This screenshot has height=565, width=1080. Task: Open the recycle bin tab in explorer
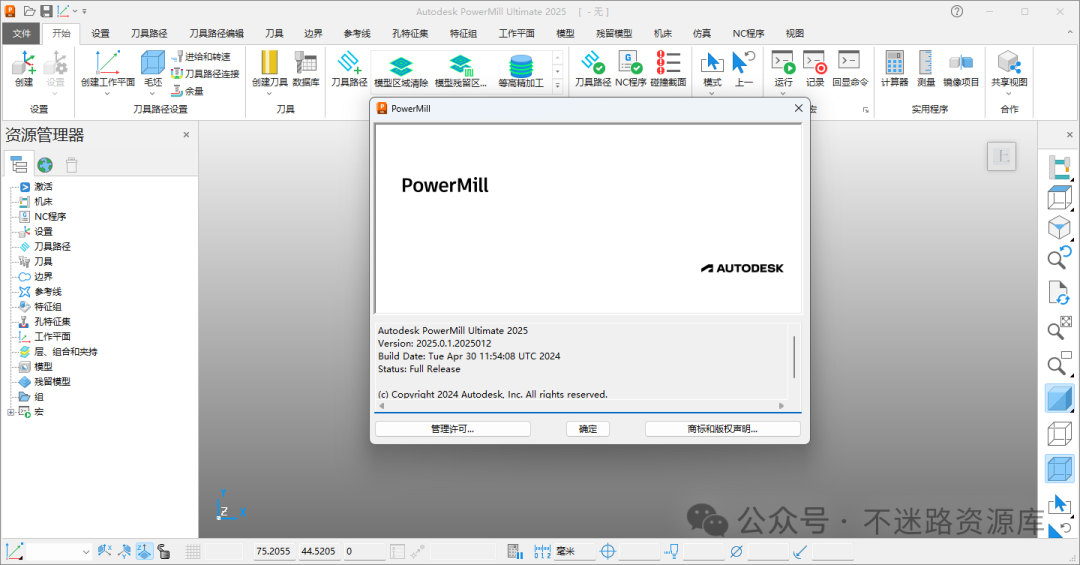pos(72,165)
